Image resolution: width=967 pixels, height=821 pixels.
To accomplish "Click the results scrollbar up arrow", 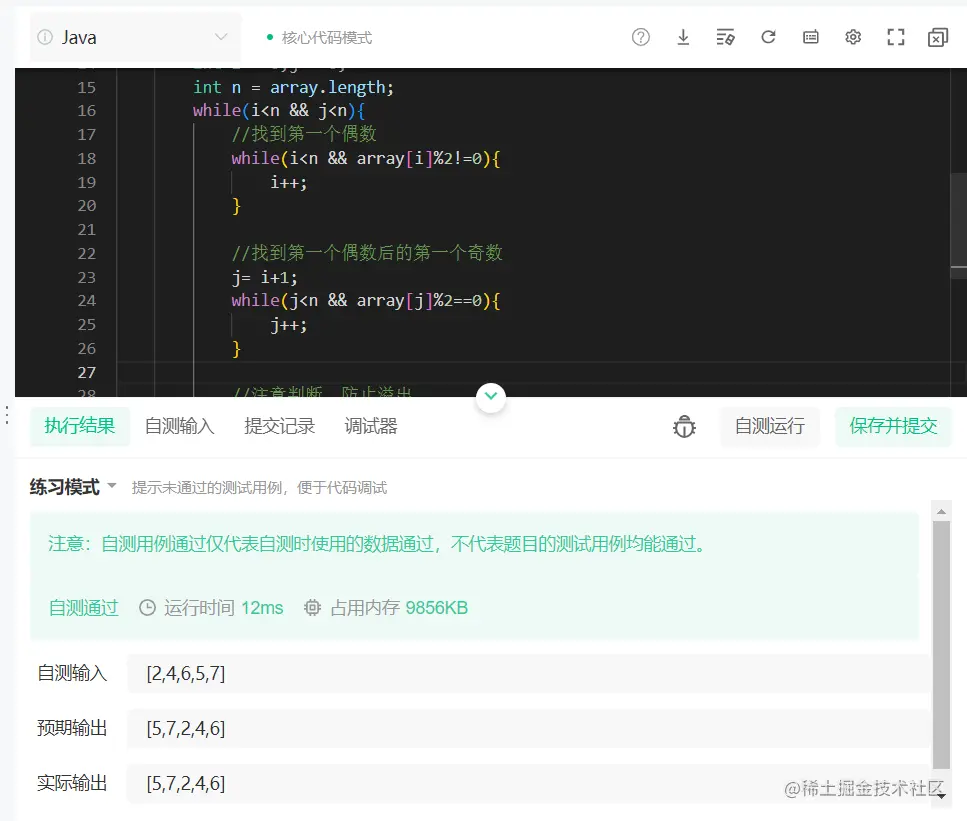I will click(x=941, y=511).
